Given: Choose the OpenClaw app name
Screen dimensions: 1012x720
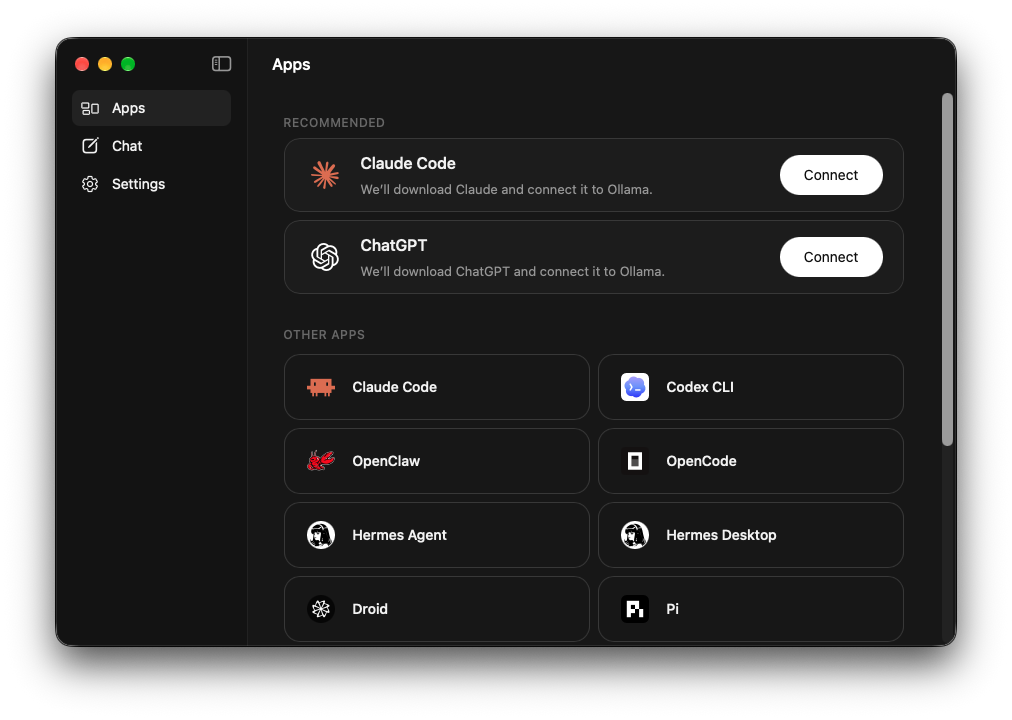Looking at the screenshot, I should coord(386,461).
